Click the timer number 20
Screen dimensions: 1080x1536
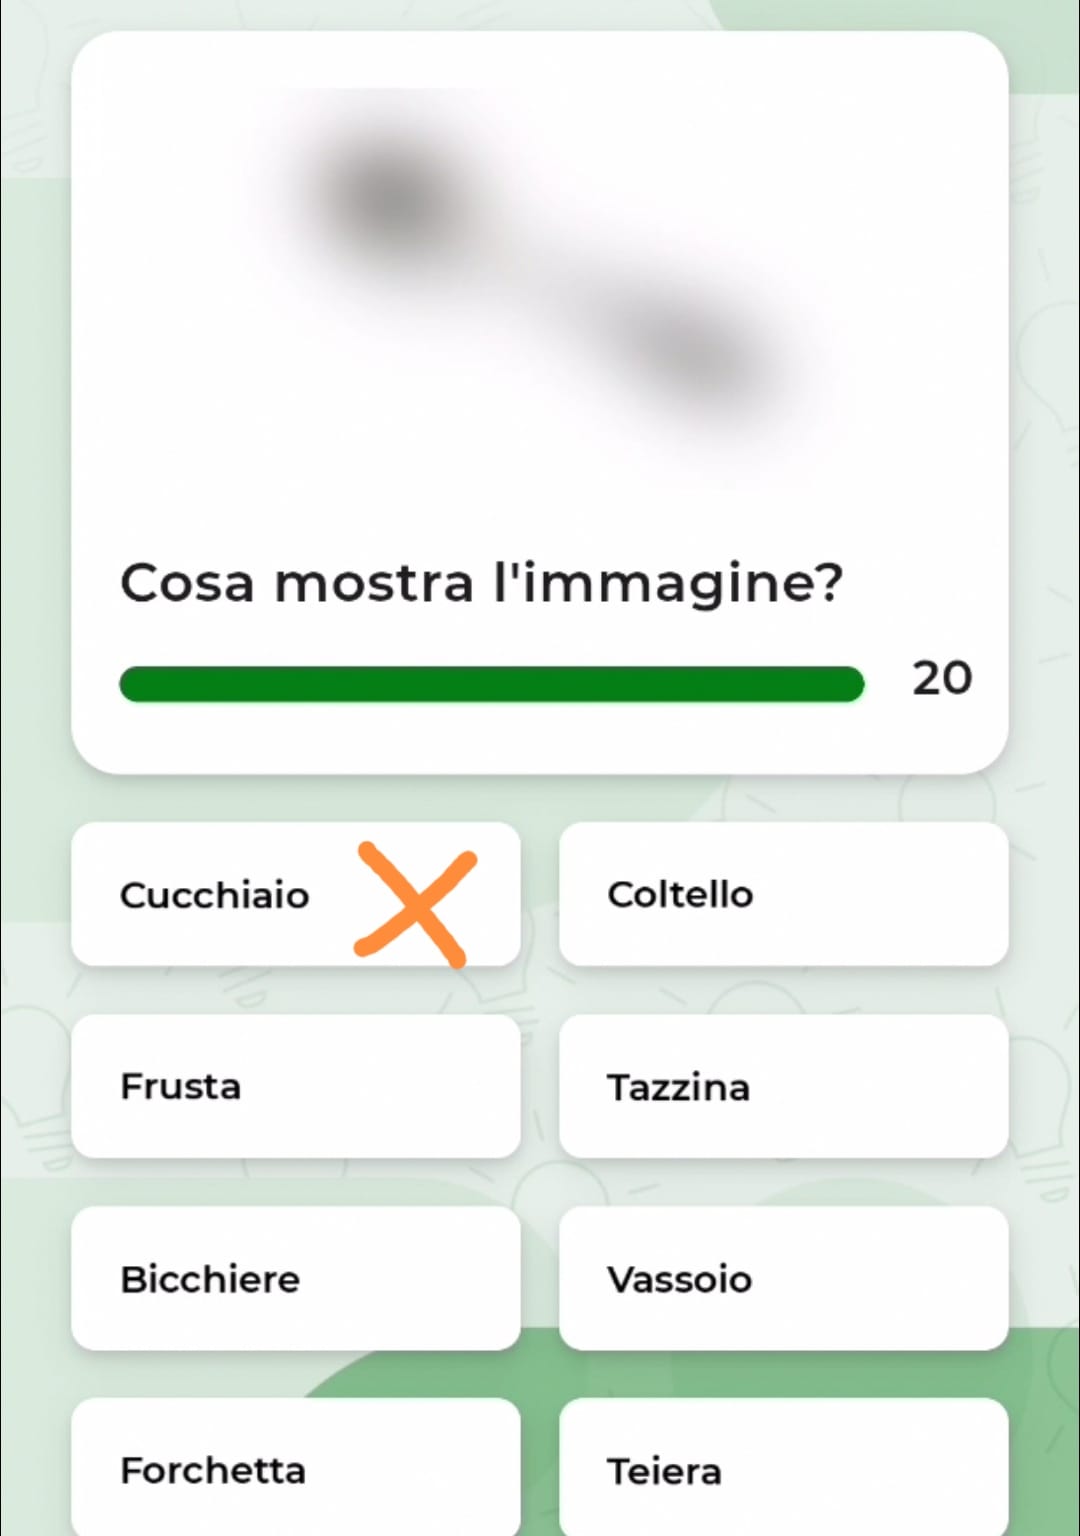[x=942, y=678]
